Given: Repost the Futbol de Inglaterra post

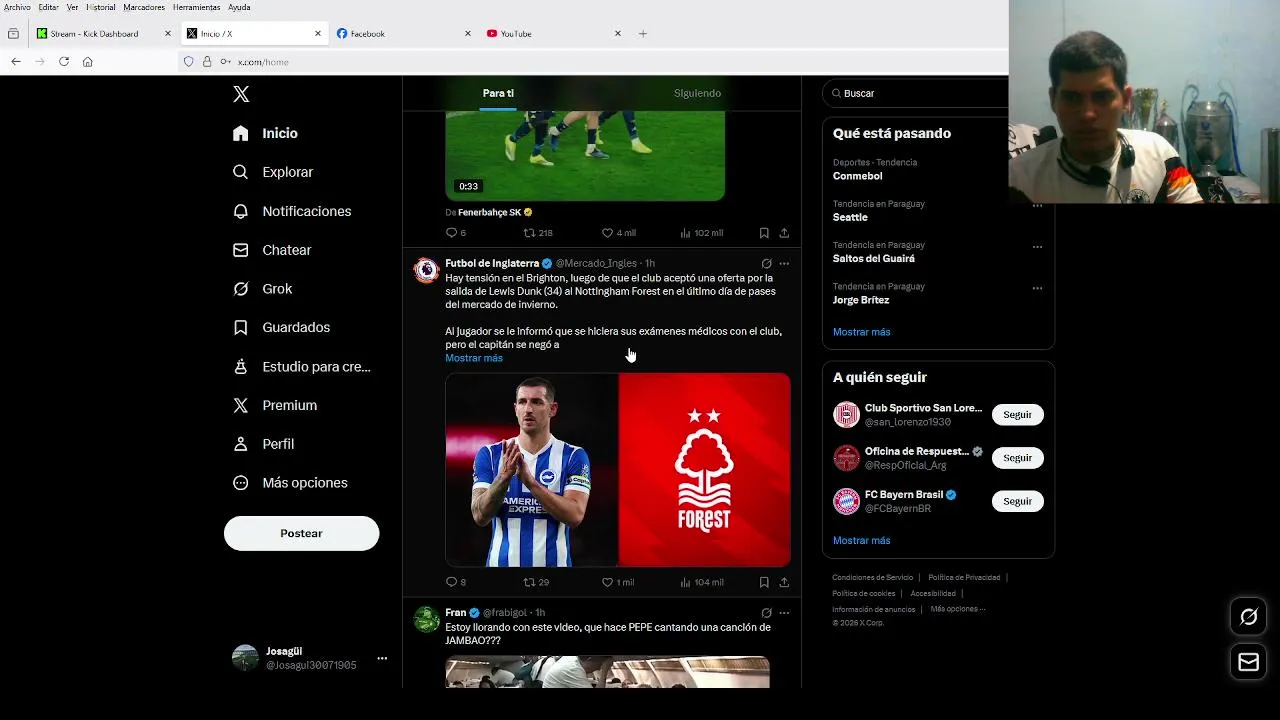Looking at the screenshot, I should 536,582.
